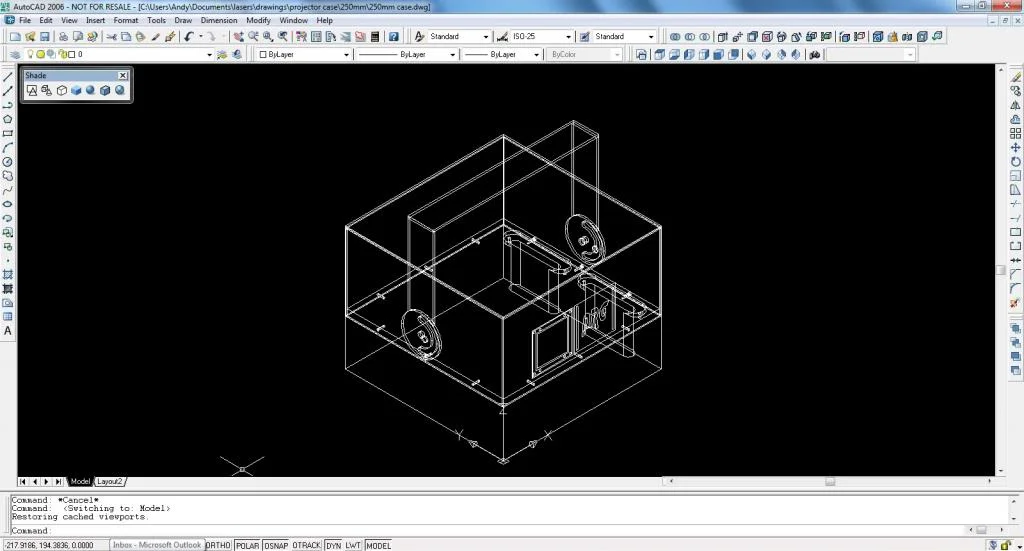Click the Gouraud Shaded sphere icon
The height and width of the screenshot is (551, 1024).
(90, 90)
